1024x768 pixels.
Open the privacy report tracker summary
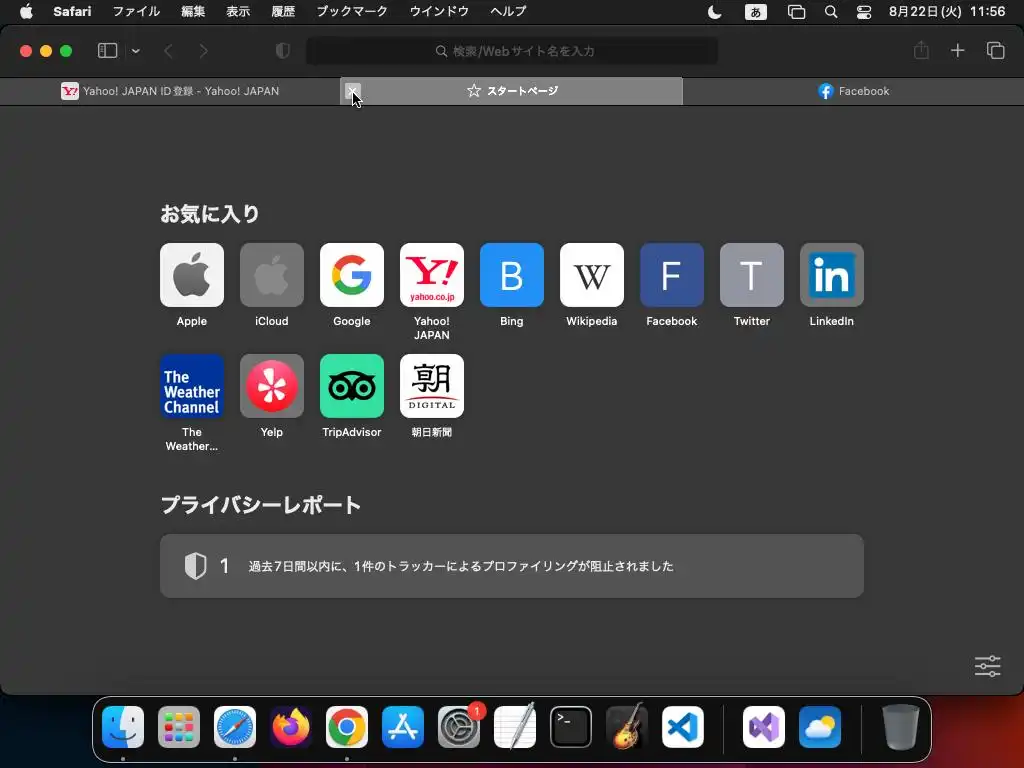(511, 566)
